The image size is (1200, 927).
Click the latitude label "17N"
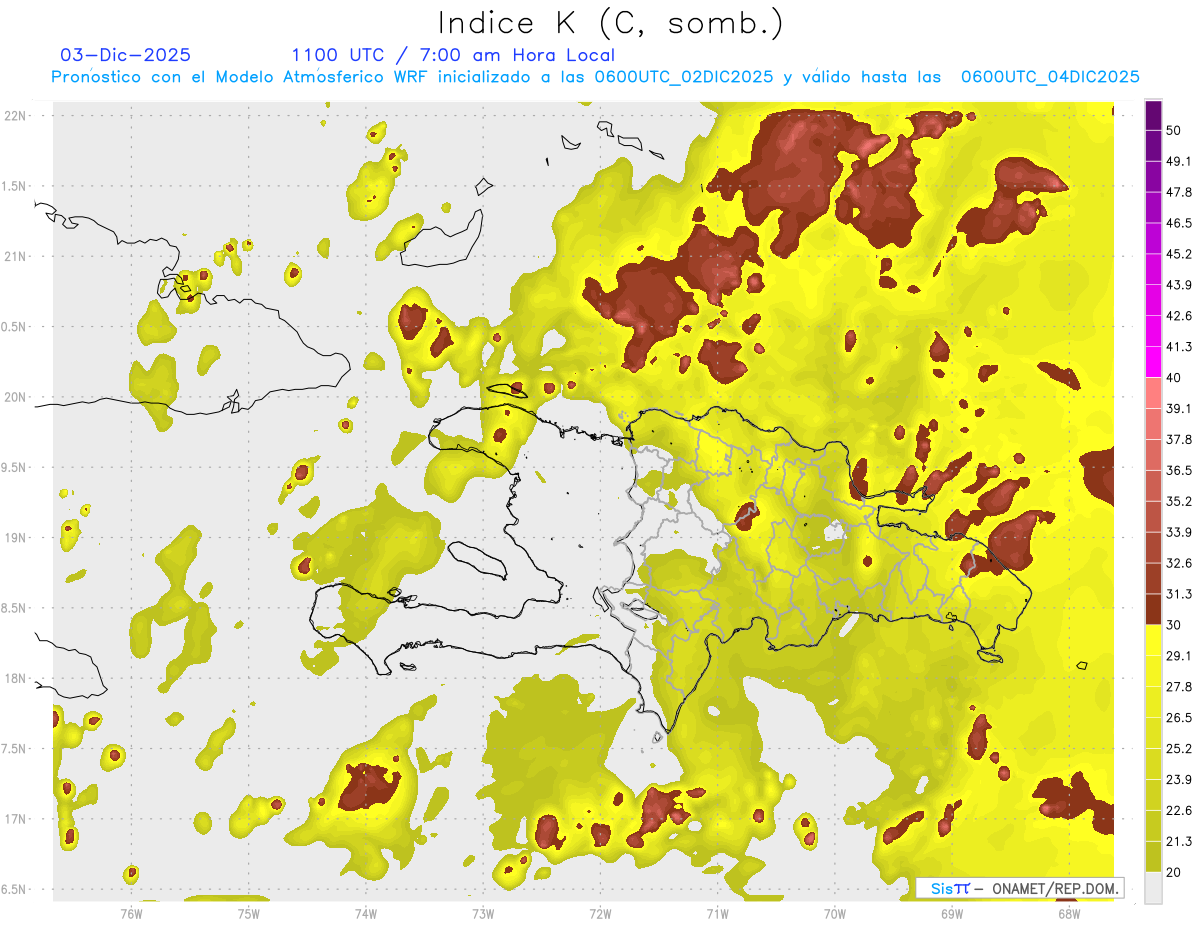[15, 820]
